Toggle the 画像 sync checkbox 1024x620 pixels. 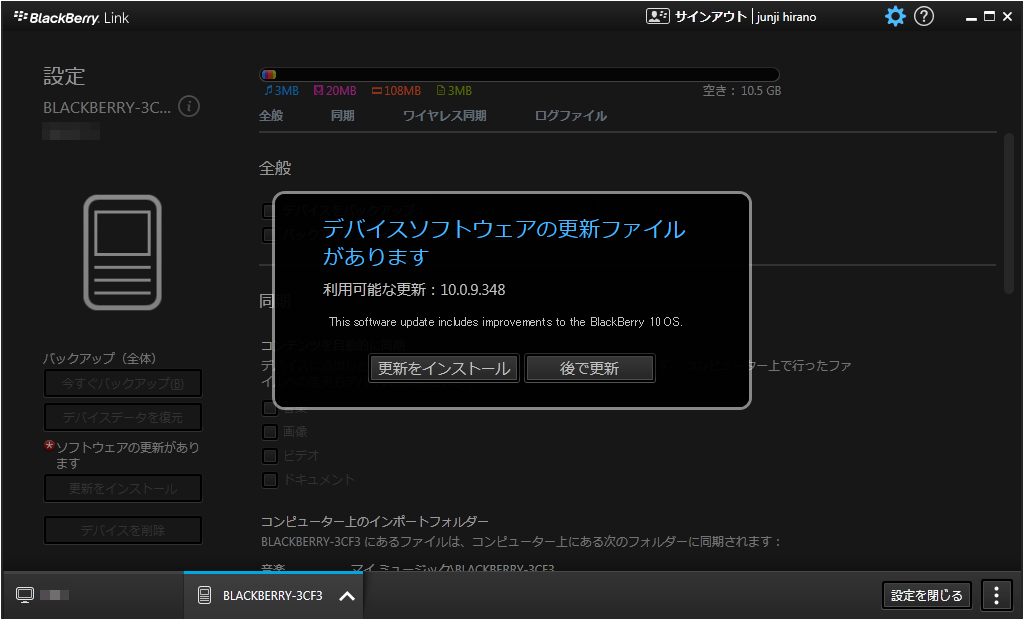[270, 432]
